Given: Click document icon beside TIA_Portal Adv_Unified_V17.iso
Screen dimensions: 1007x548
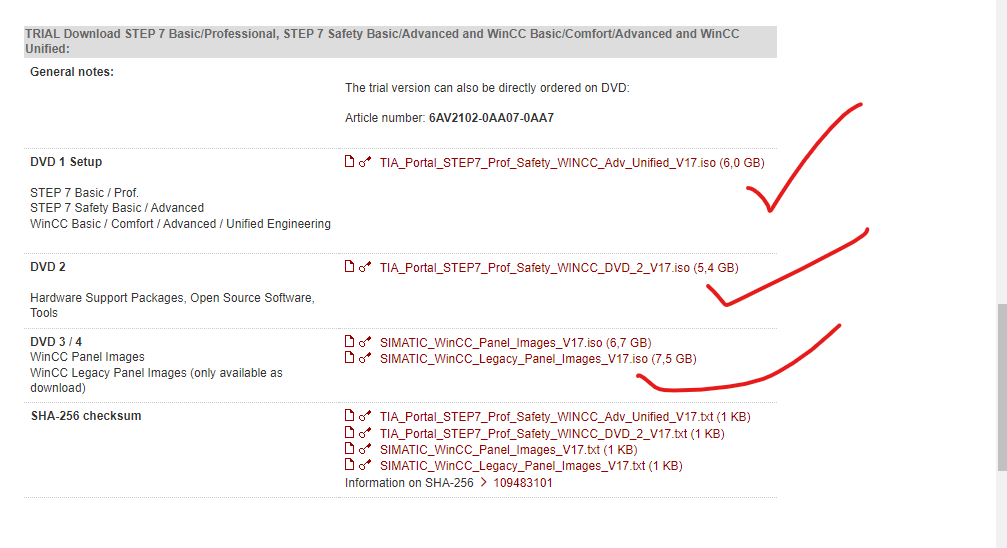Looking at the screenshot, I should (x=350, y=162).
